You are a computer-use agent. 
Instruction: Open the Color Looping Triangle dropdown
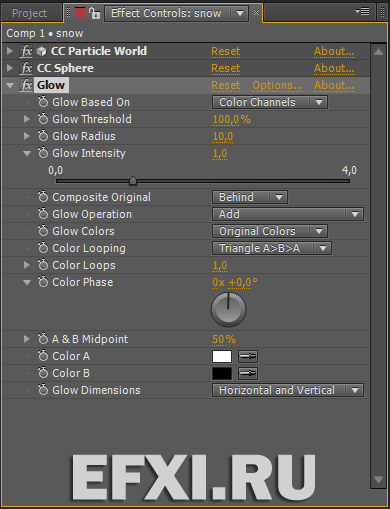coord(272,248)
